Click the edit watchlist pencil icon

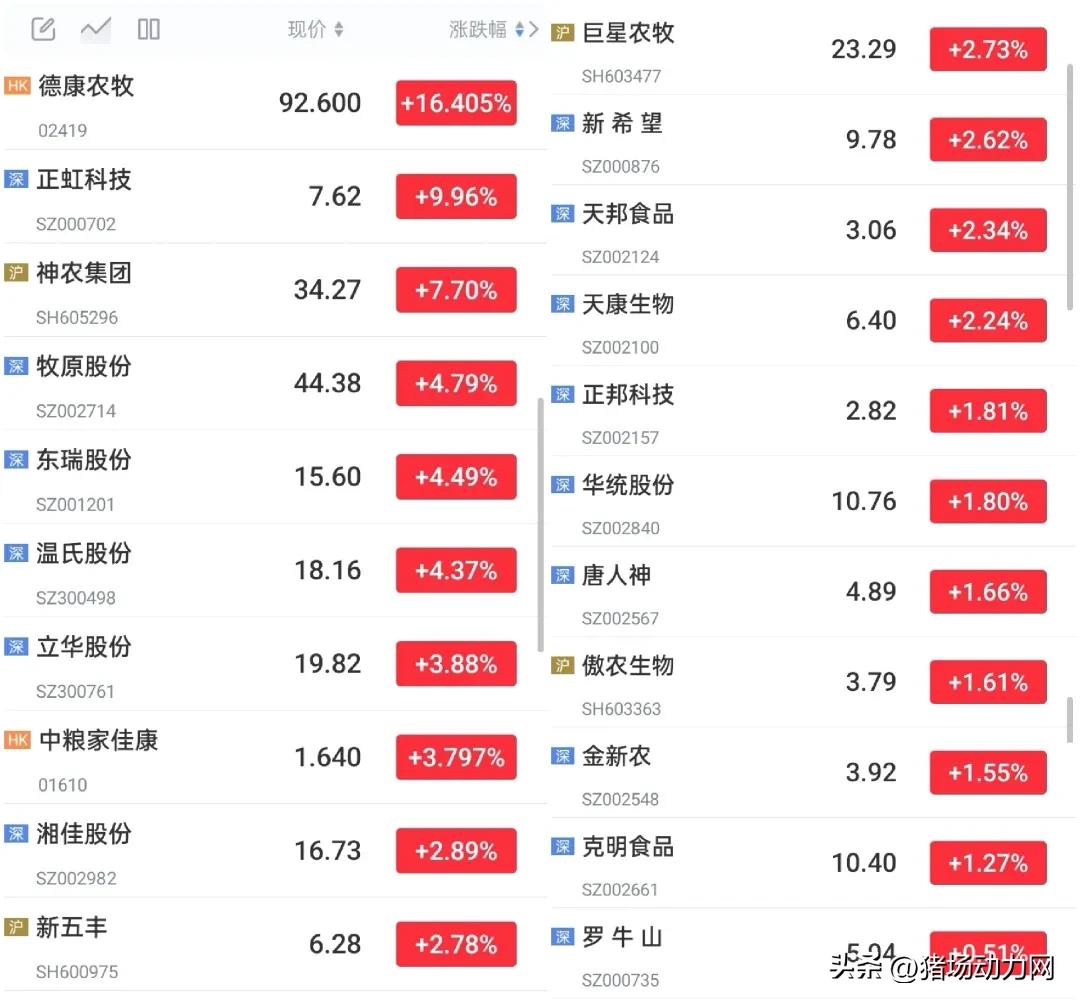[43, 29]
